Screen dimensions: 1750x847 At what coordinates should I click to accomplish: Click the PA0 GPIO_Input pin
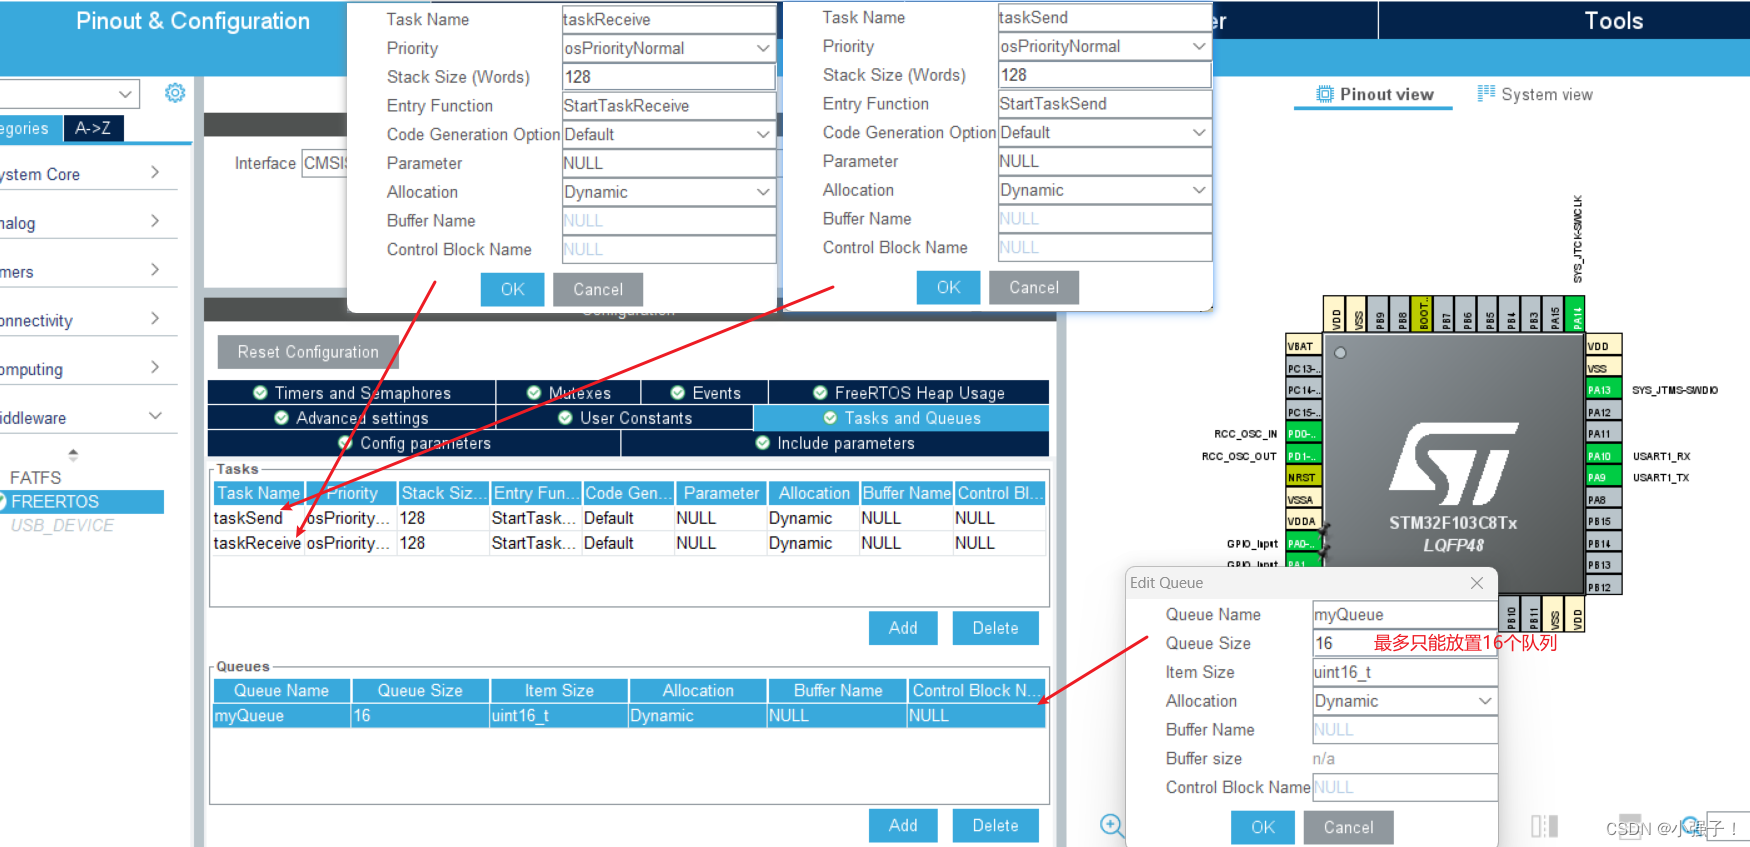(x=1303, y=544)
